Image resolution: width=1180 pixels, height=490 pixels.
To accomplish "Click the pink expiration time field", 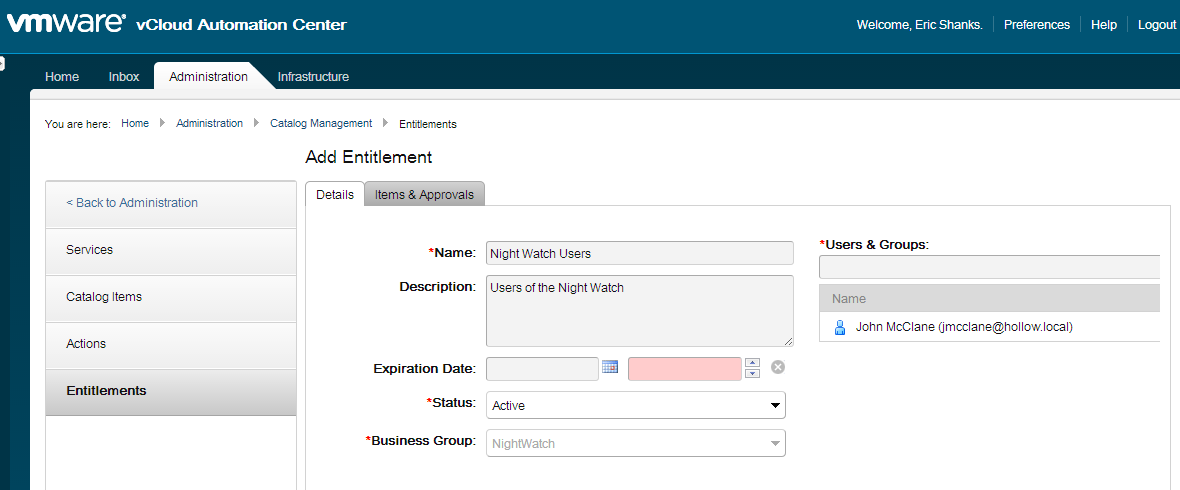I will 684,369.
